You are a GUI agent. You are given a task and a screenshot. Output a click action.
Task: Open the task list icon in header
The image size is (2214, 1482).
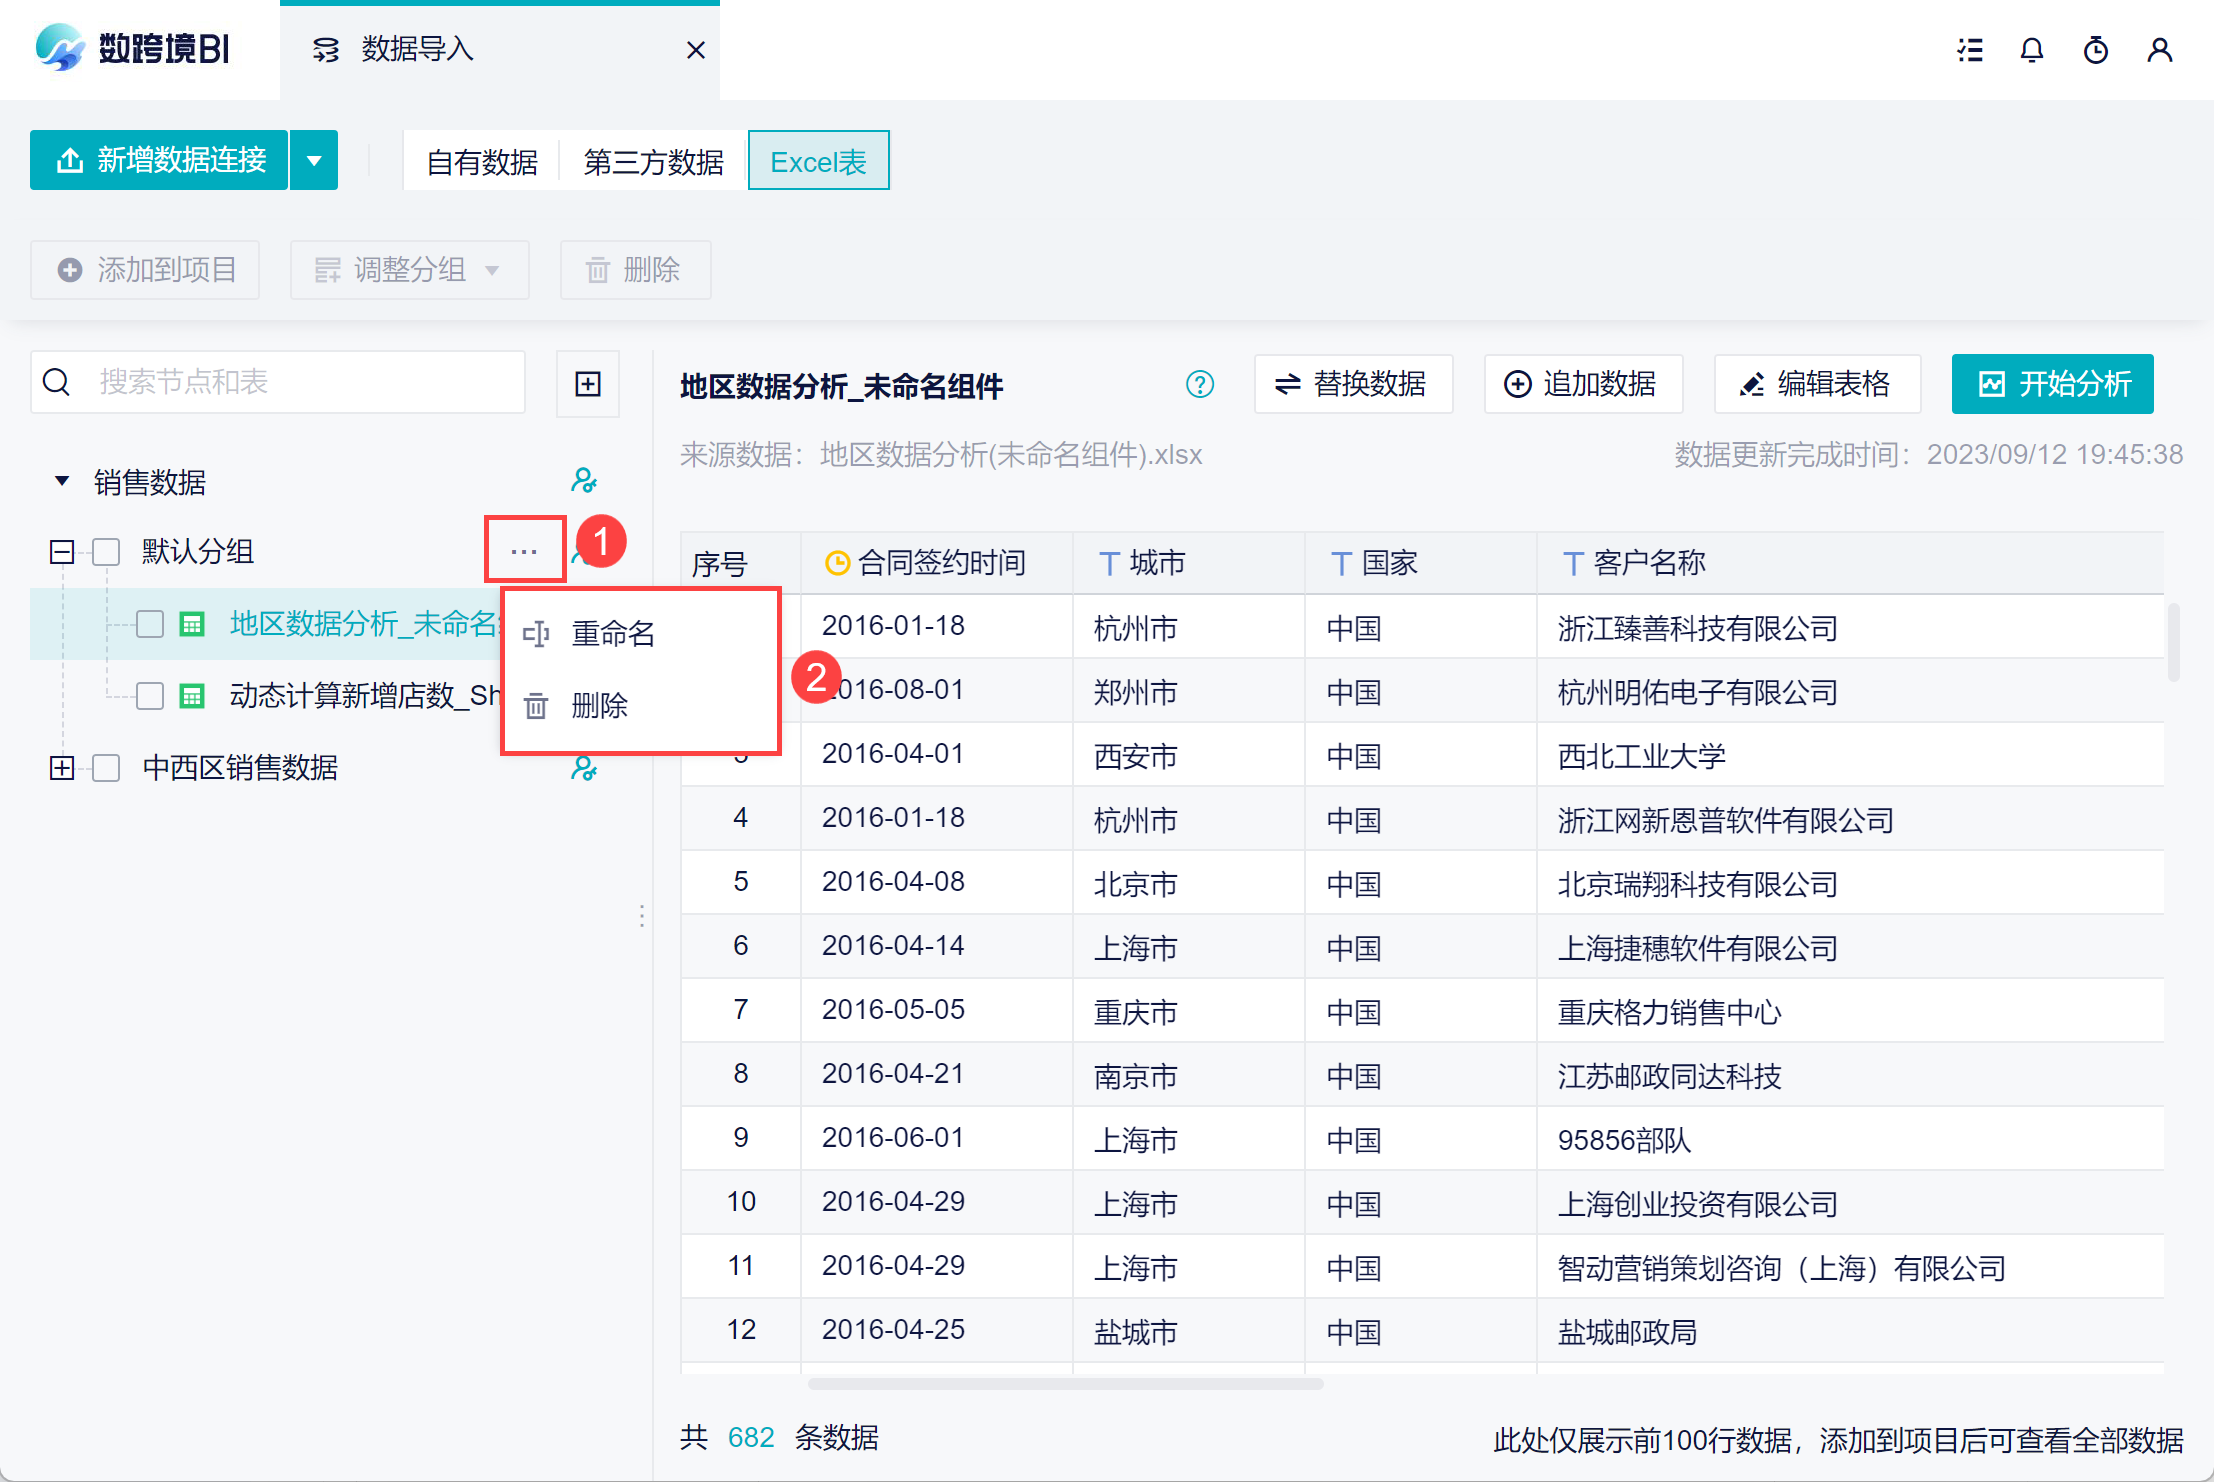[x=1969, y=50]
